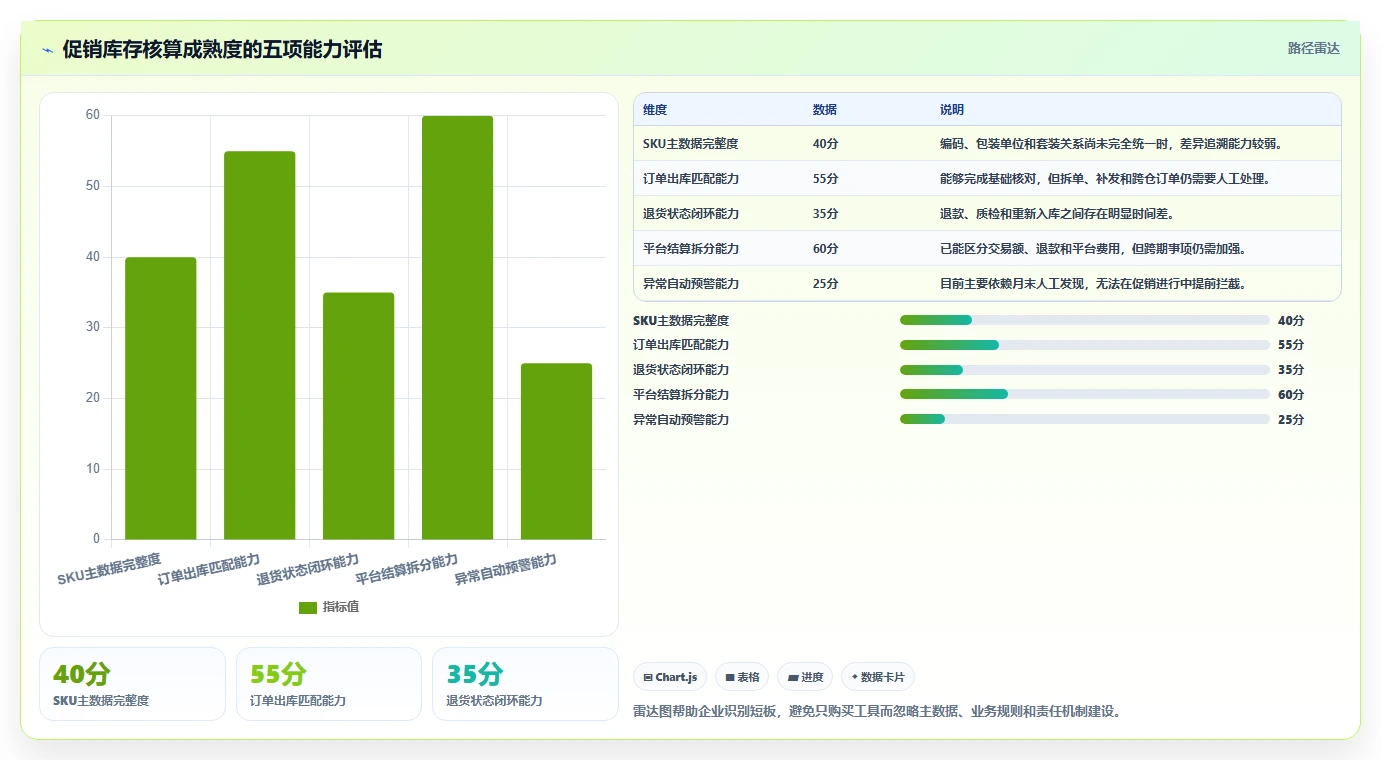Click the dashboard title 促销库存核算成熟度的五项能力评估
This screenshot has height=760, width=1381.
click(222, 50)
